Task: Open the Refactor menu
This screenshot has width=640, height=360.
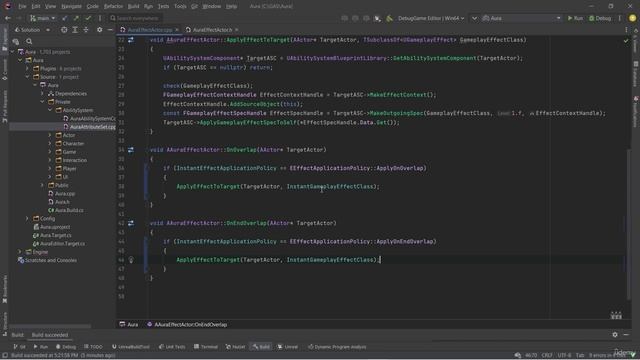Action: point(113,6)
